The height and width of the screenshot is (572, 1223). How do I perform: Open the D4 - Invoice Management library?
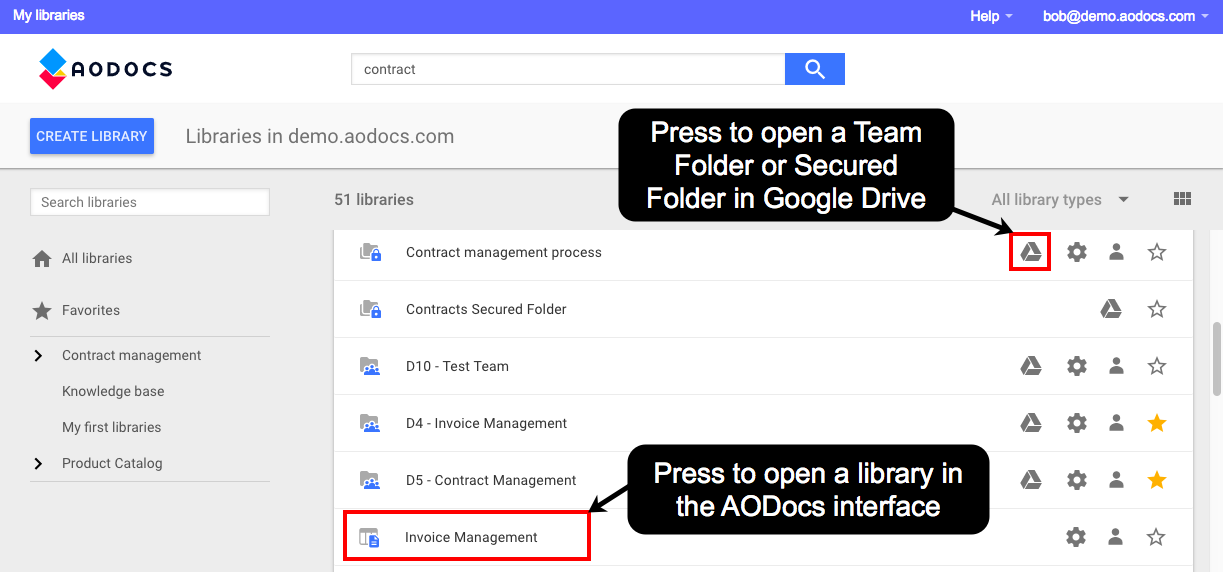tap(486, 423)
